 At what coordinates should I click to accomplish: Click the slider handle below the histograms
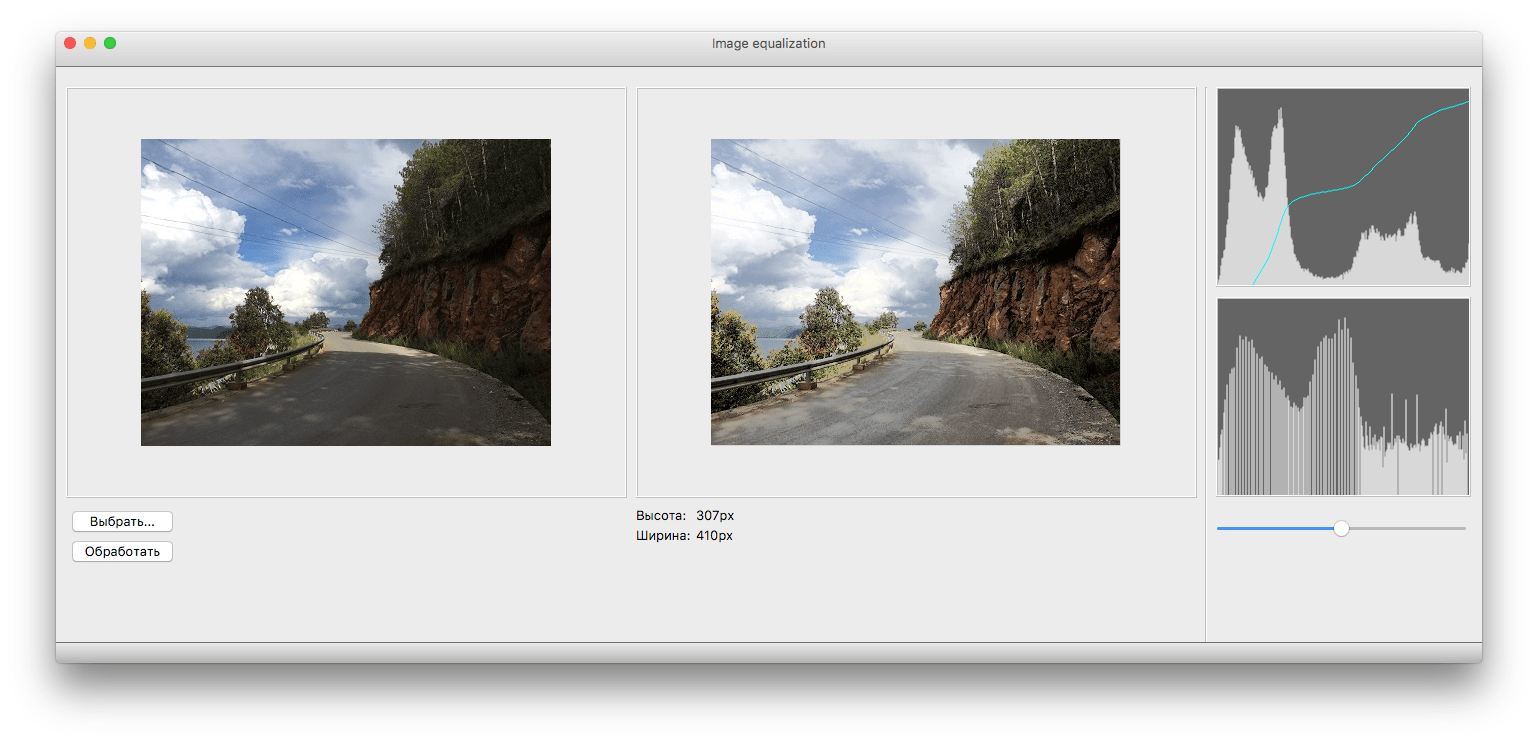coord(1340,528)
